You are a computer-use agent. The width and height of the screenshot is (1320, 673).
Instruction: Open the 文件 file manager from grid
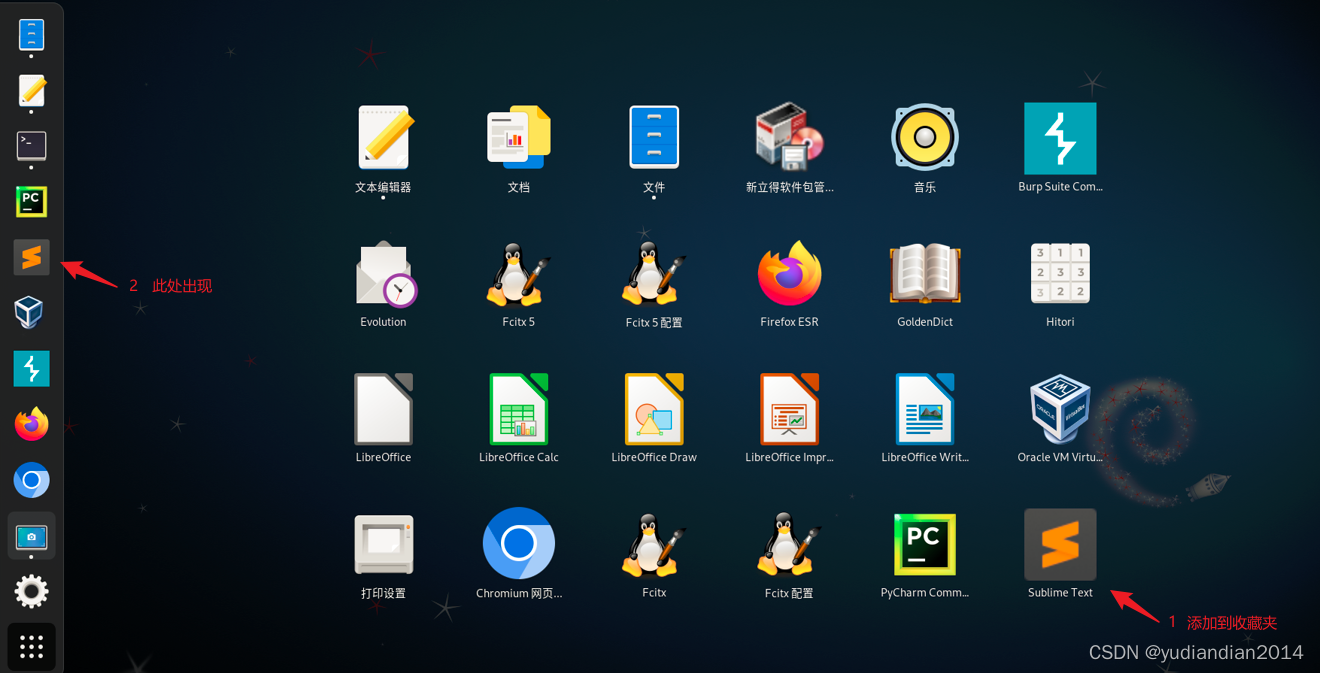pos(654,138)
